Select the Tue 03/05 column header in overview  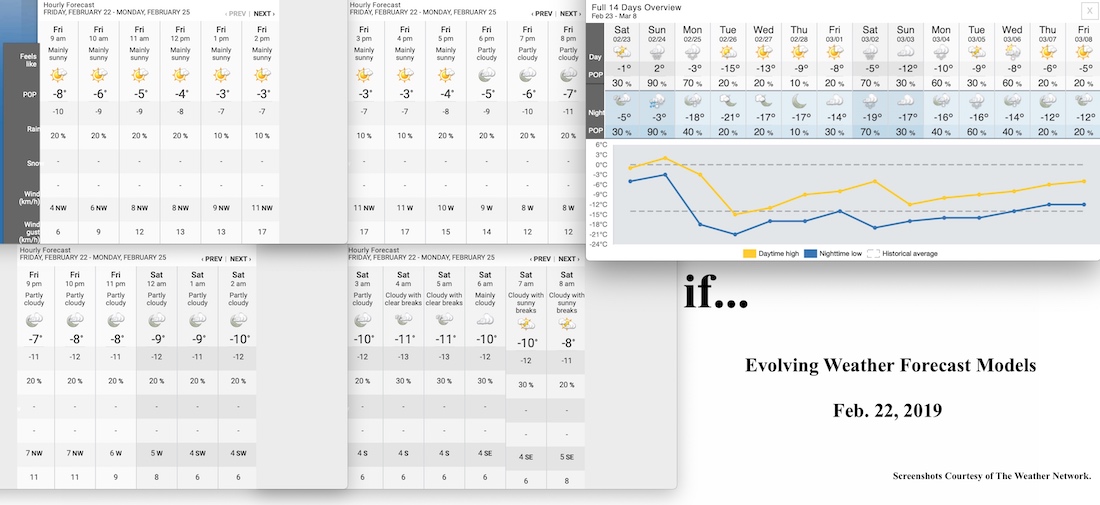[x=977, y=34]
